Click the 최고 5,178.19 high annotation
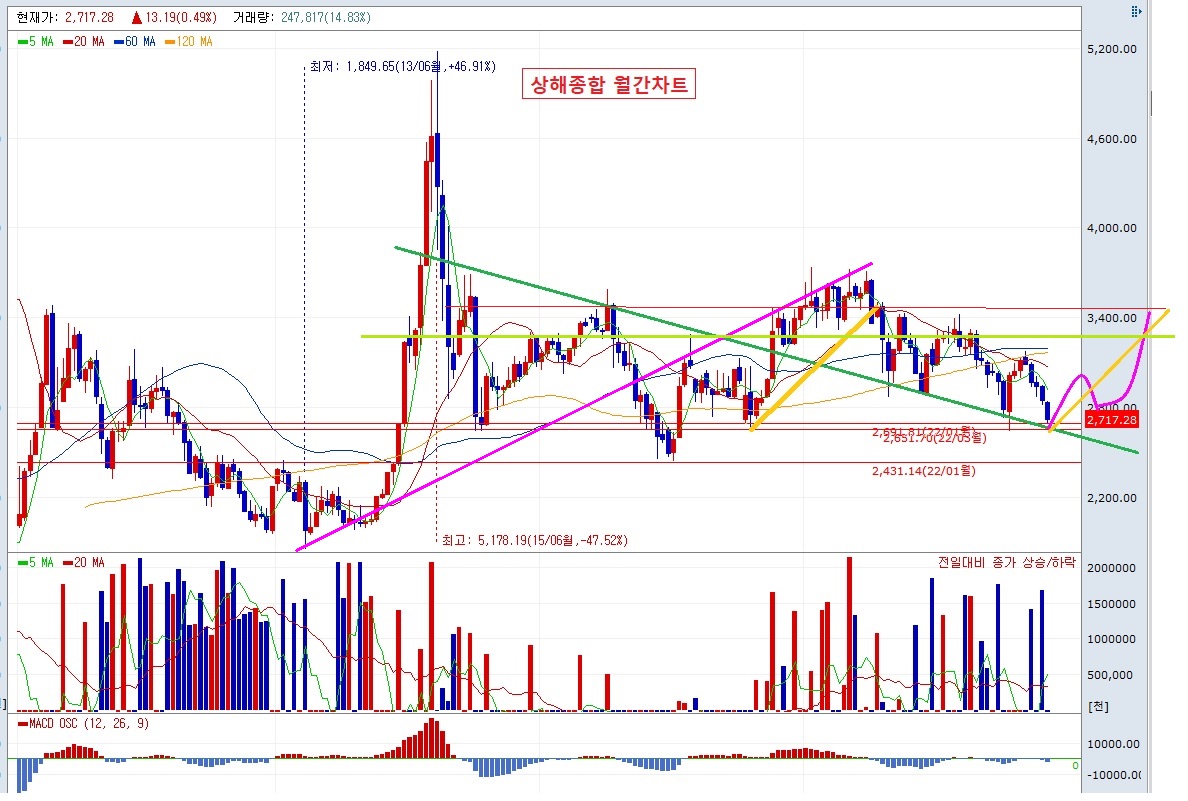The height and width of the screenshot is (801, 1188). pyautogui.click(x=535, y=540)
